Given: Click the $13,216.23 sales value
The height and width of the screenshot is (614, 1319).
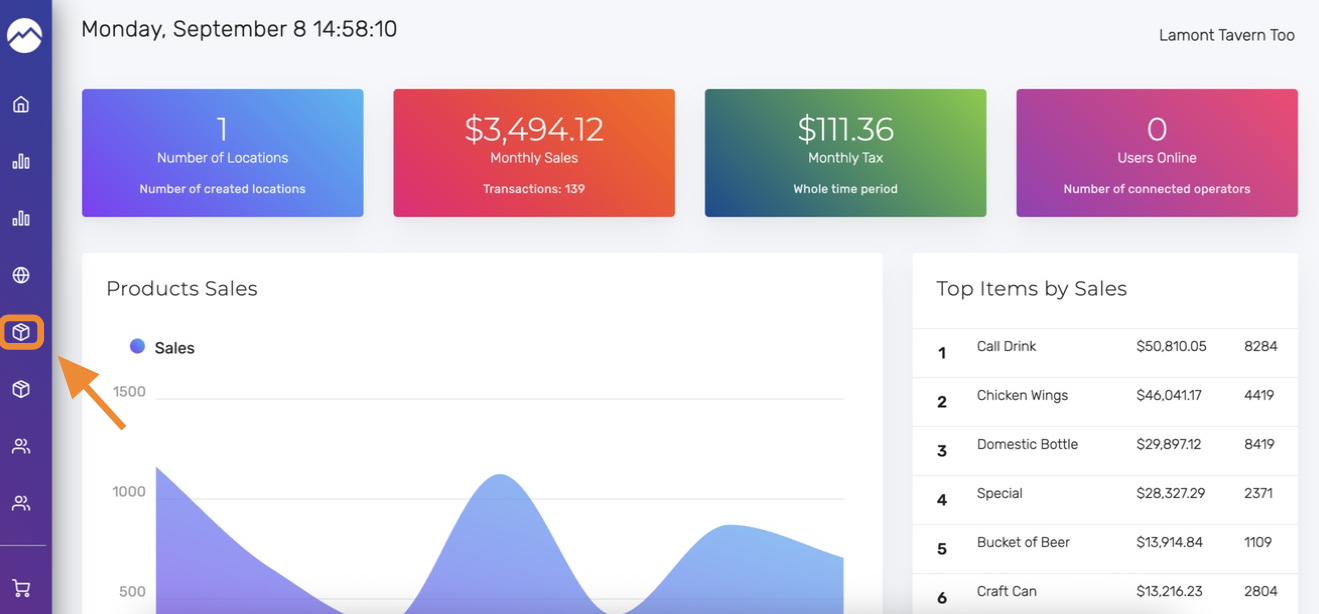Looking at the screenshot, I should click(1169, 591).
